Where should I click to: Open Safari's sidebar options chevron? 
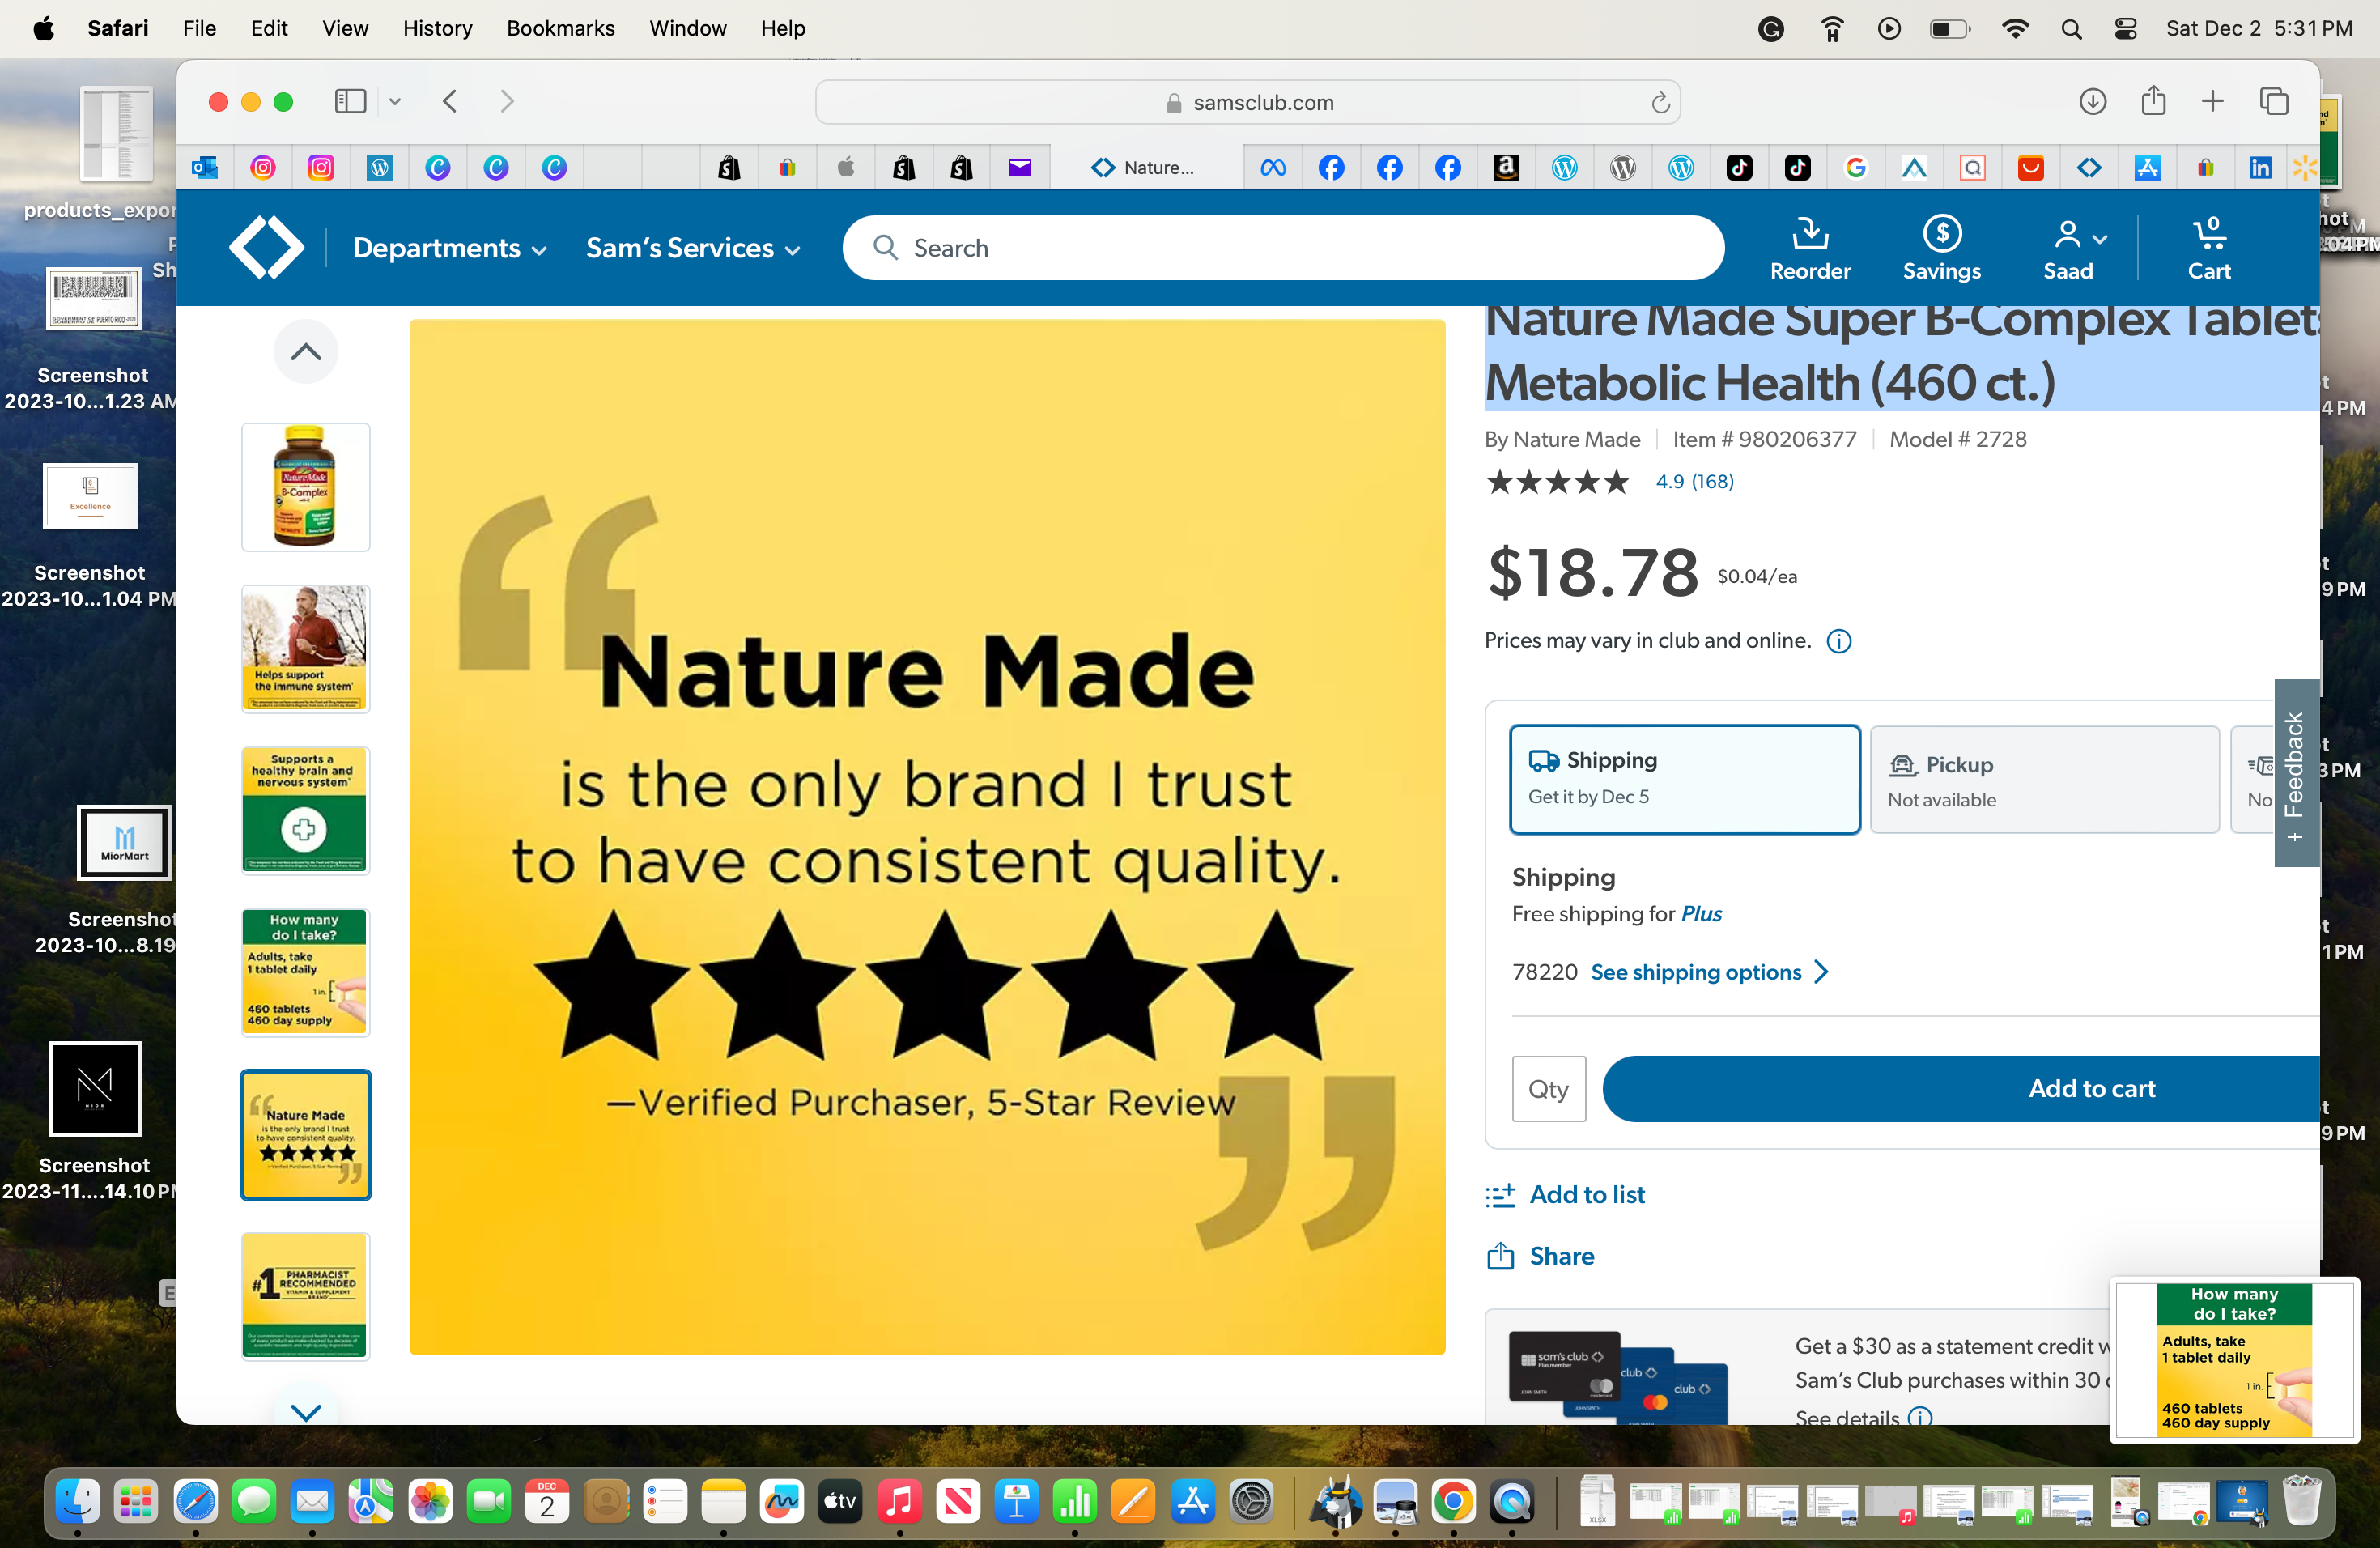click(395, 101)
